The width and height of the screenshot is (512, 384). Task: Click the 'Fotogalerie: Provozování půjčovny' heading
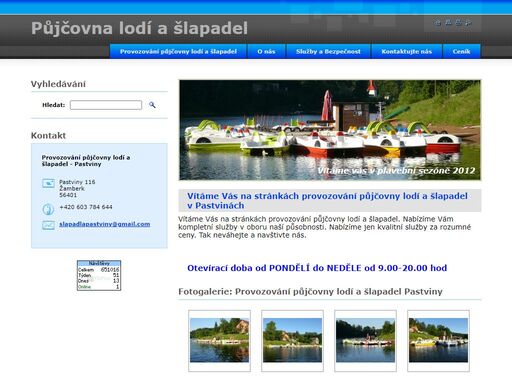click(x=310, y=292)
